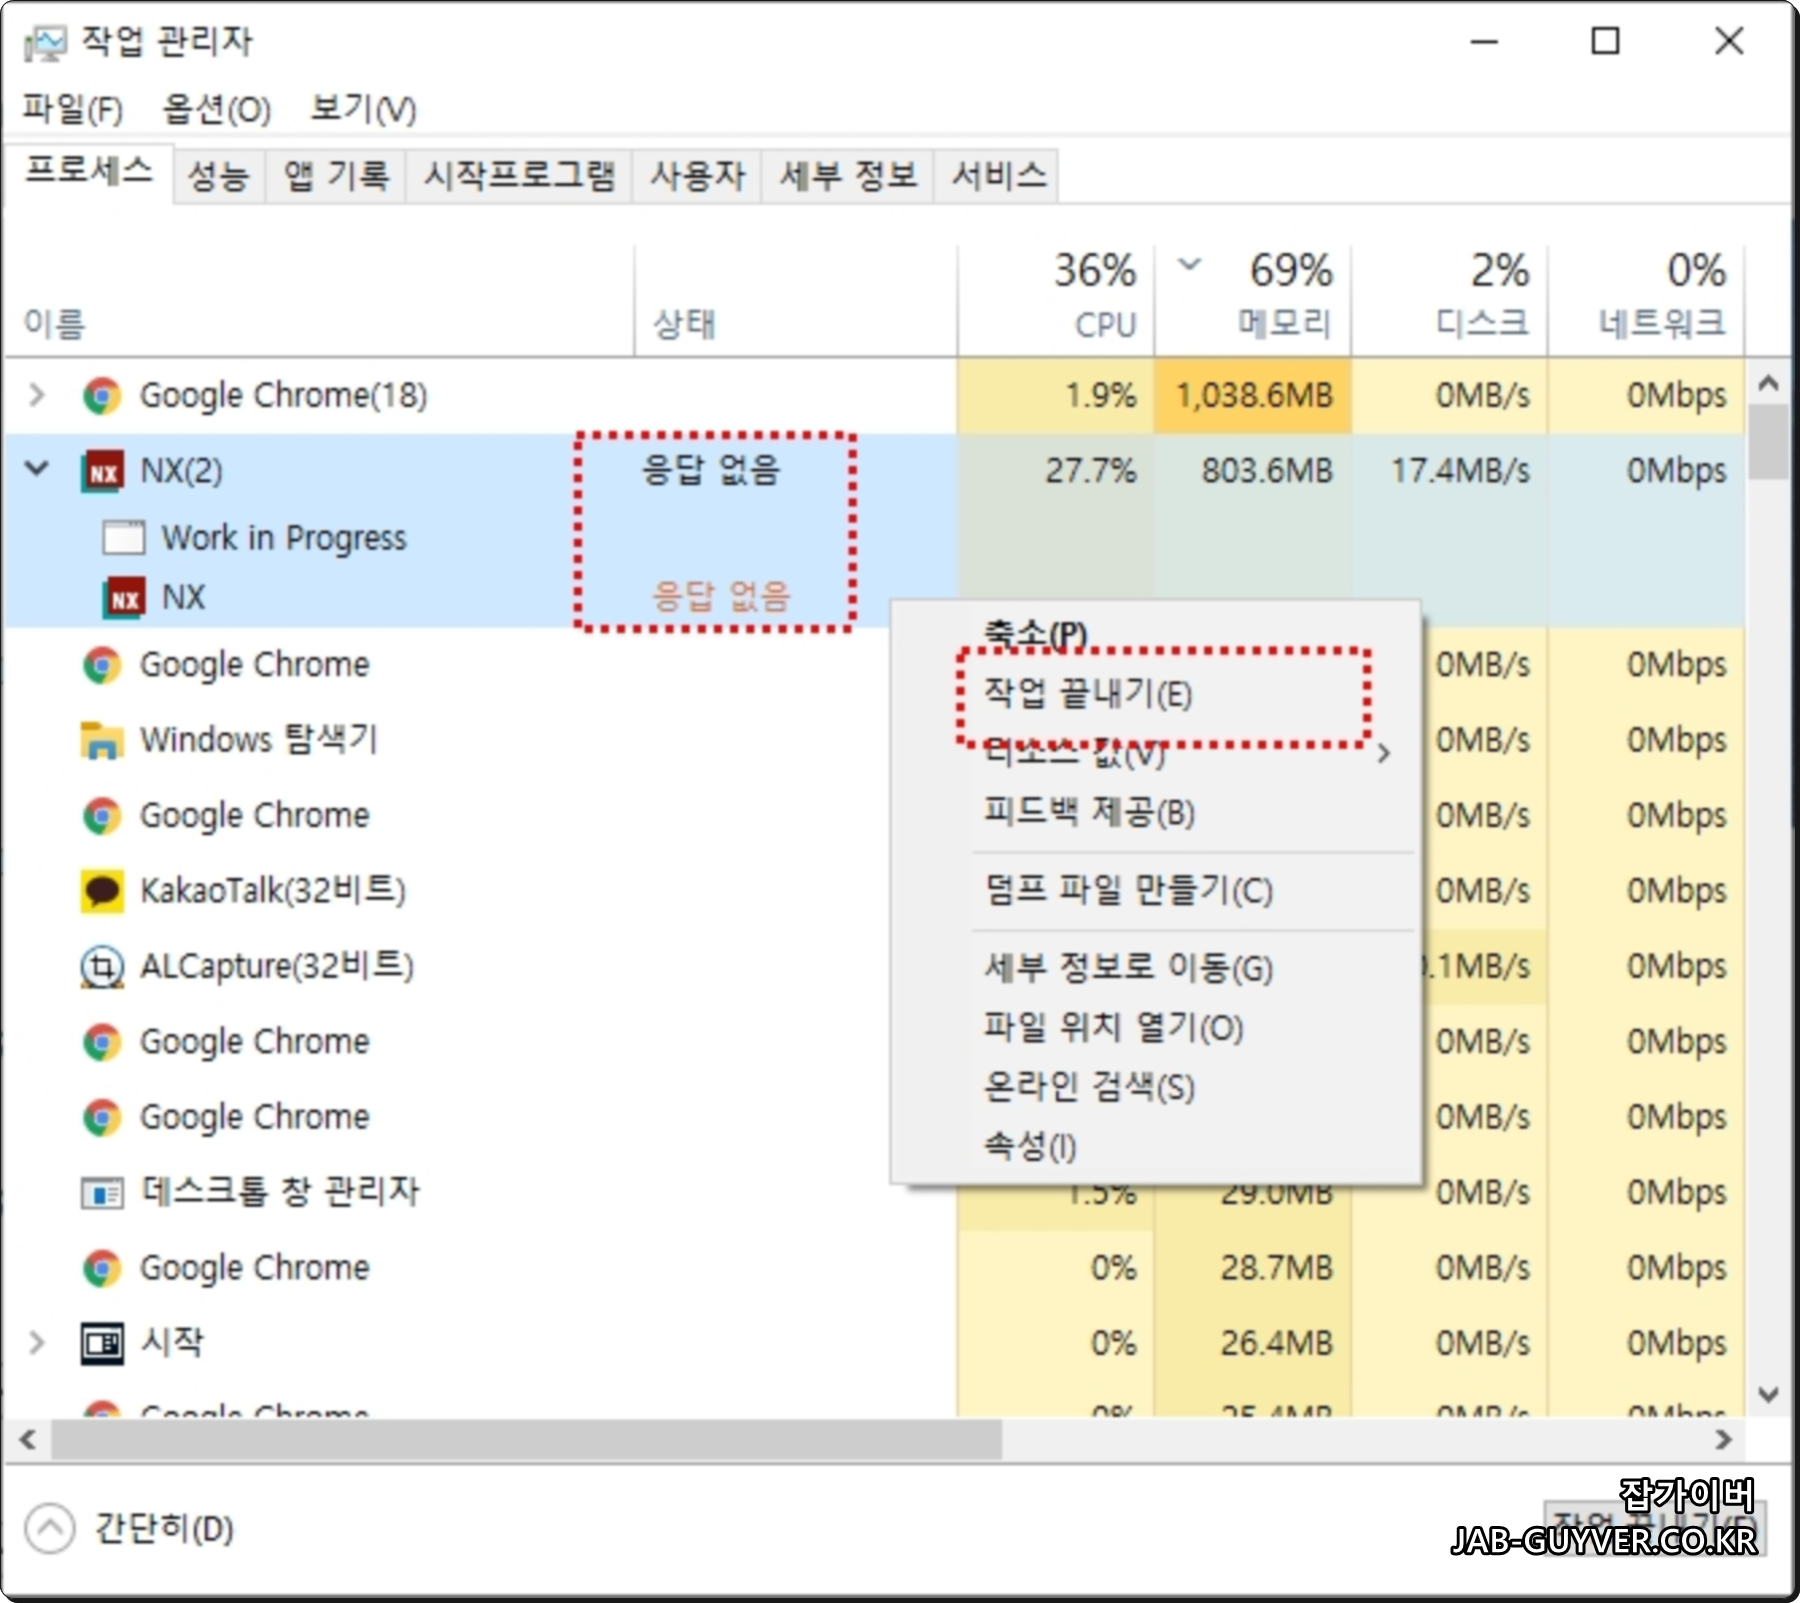
Task: Expand the 시작 process group
Action: tap(37, 1342)
